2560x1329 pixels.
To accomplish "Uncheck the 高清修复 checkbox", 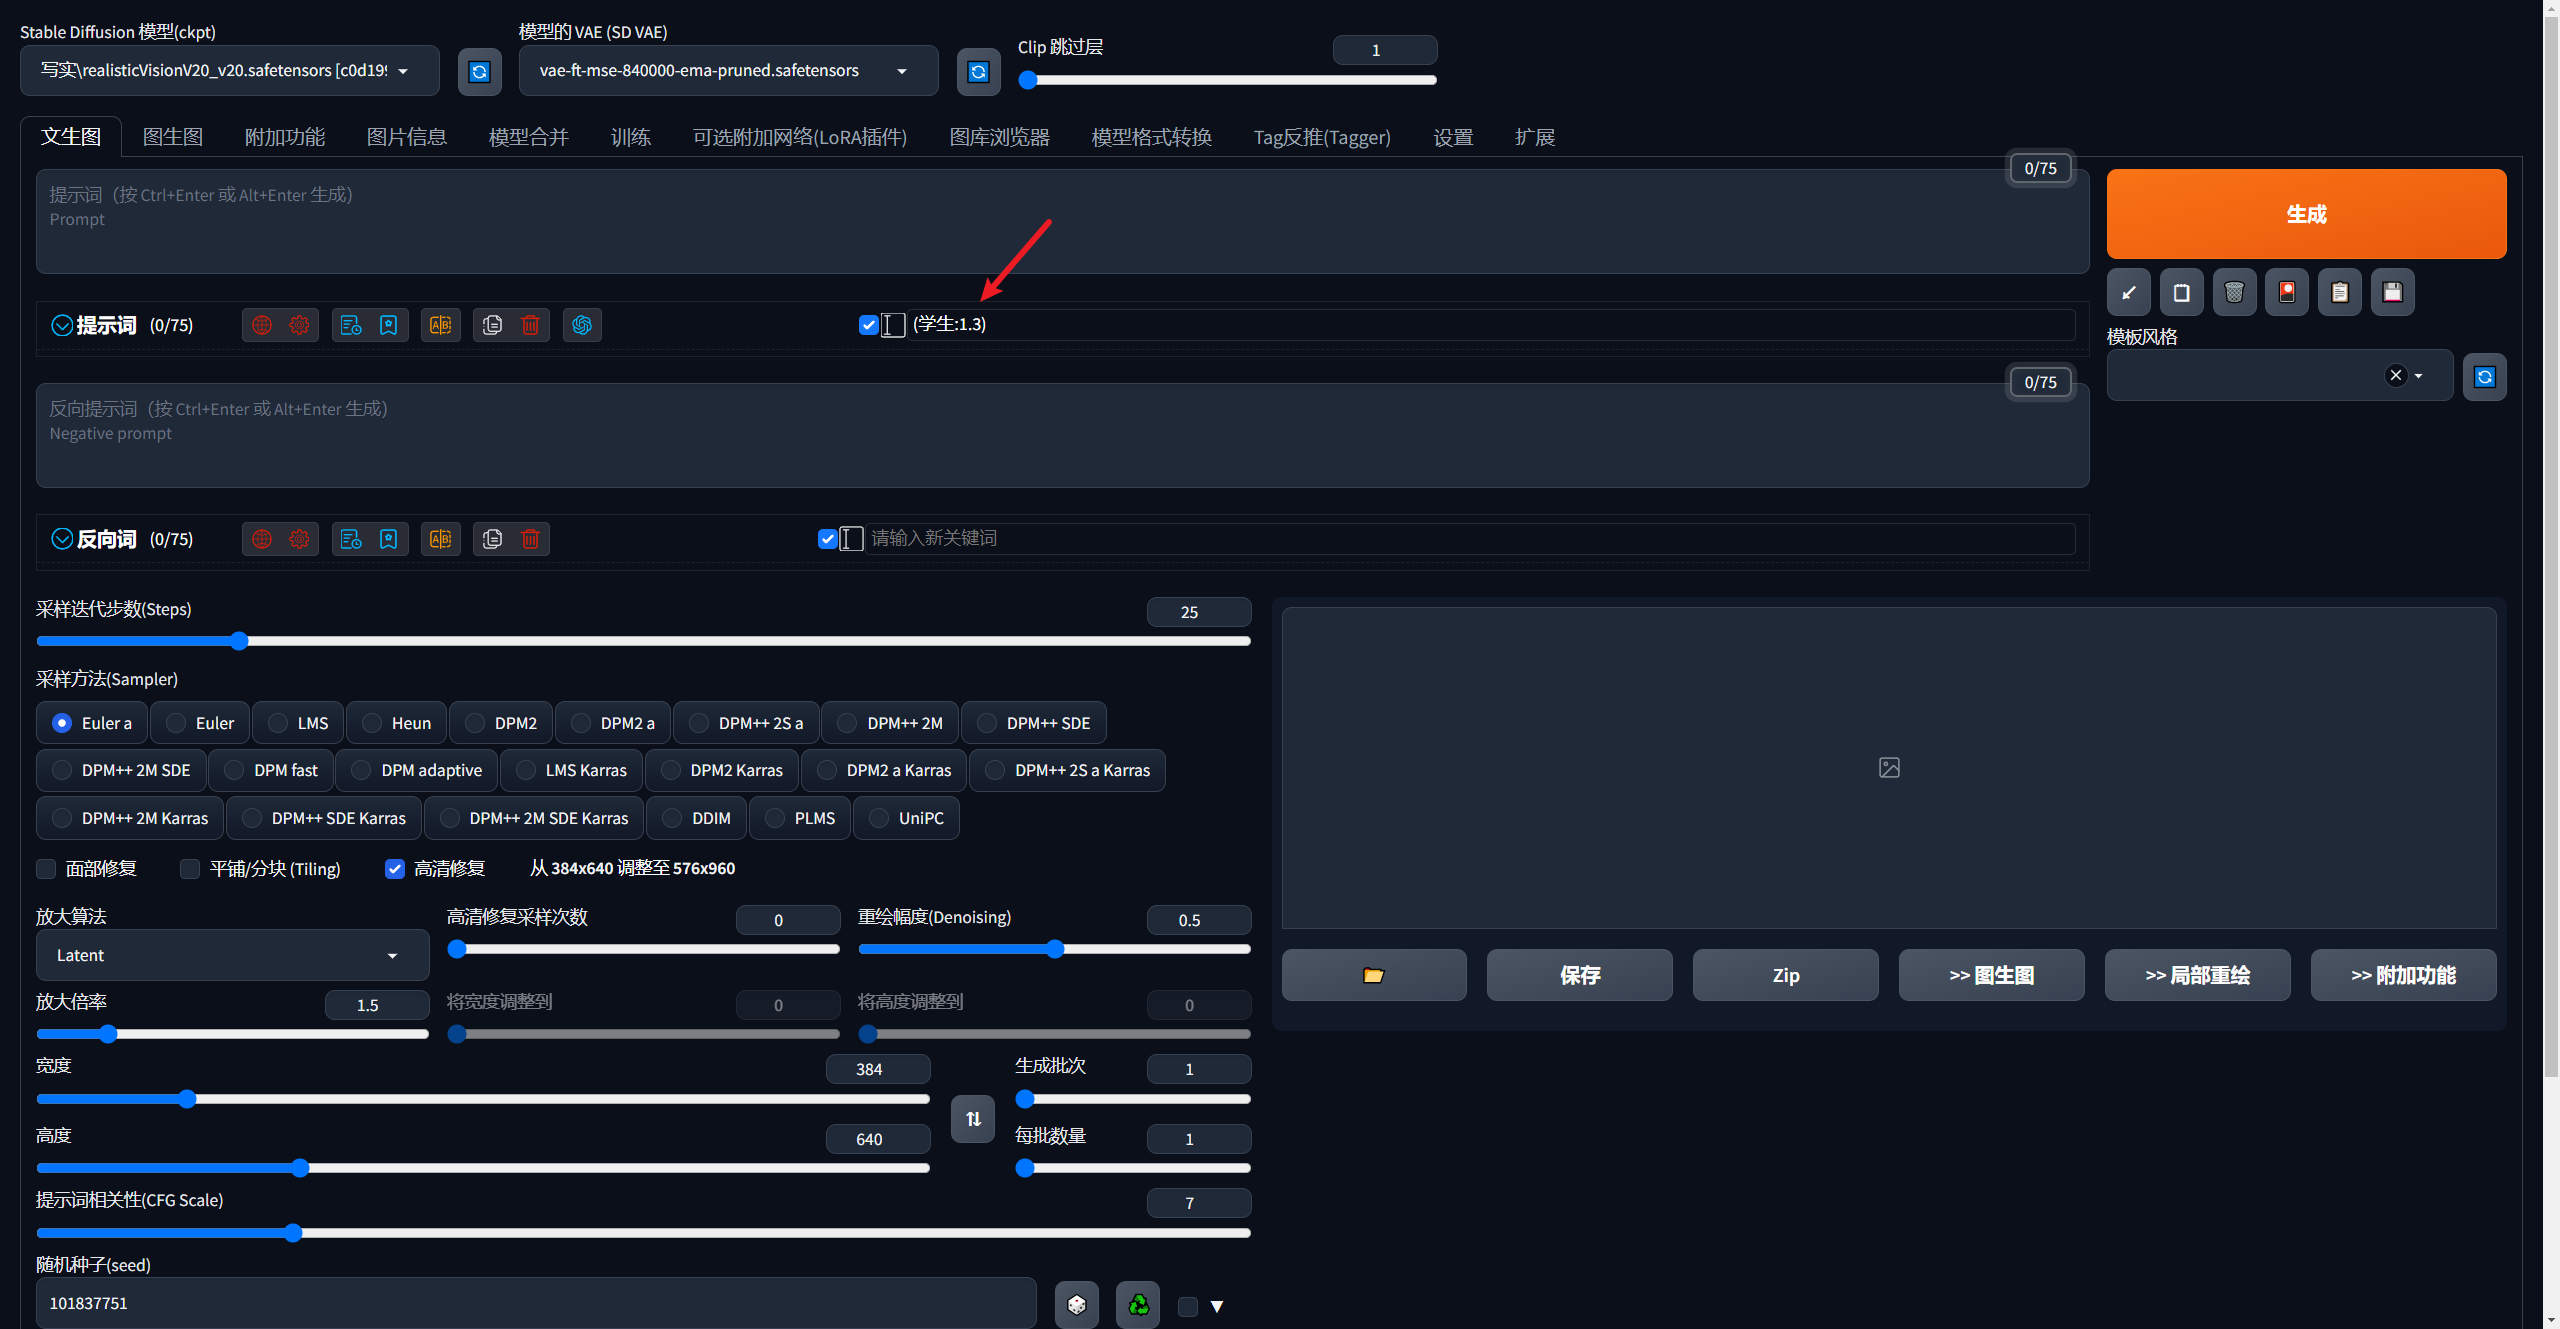I will (395, 869).
